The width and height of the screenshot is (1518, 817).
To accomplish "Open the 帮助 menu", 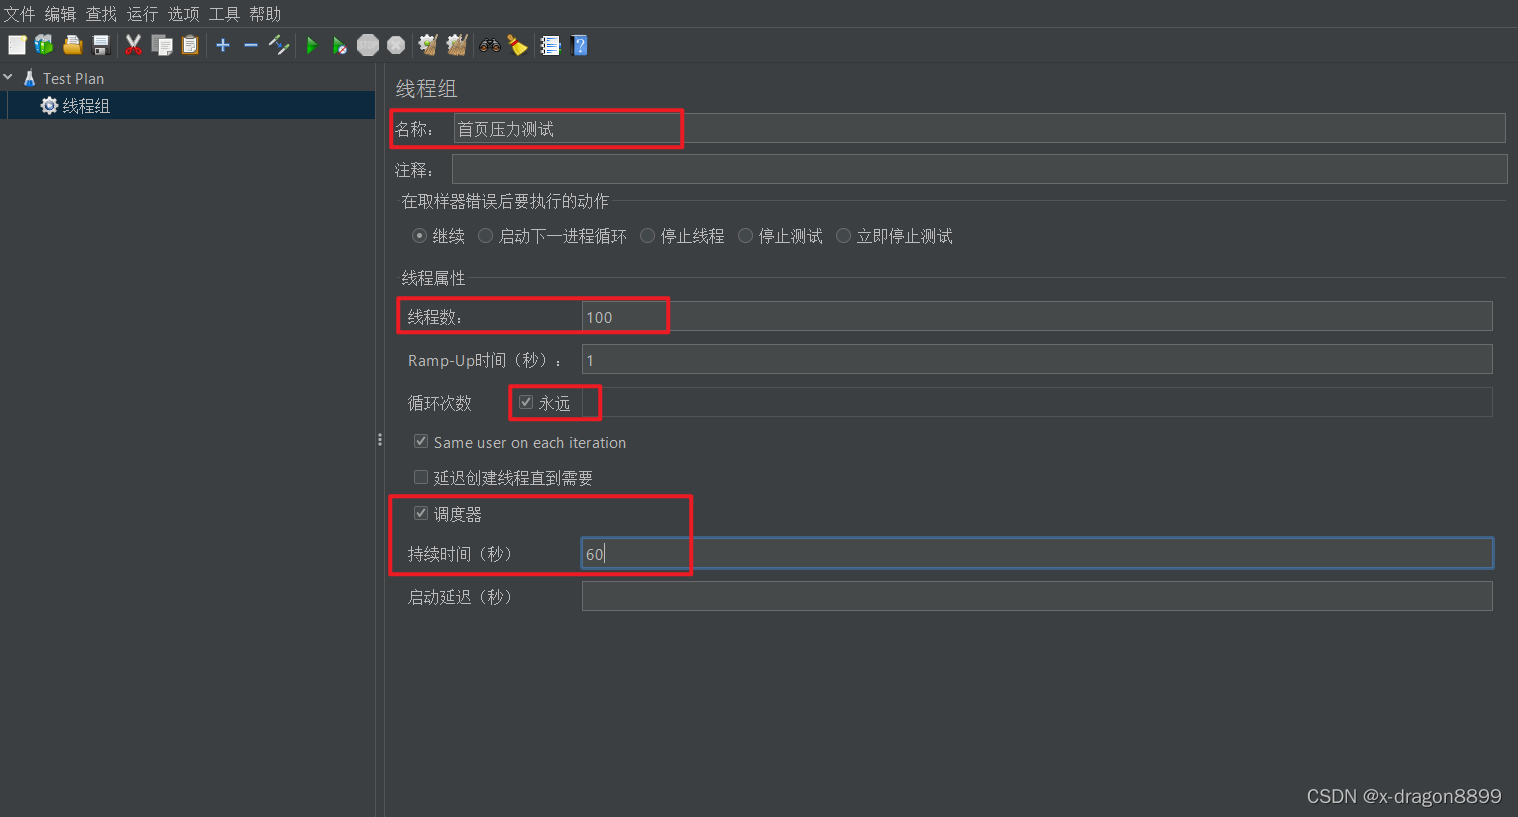I will [265, 14].
